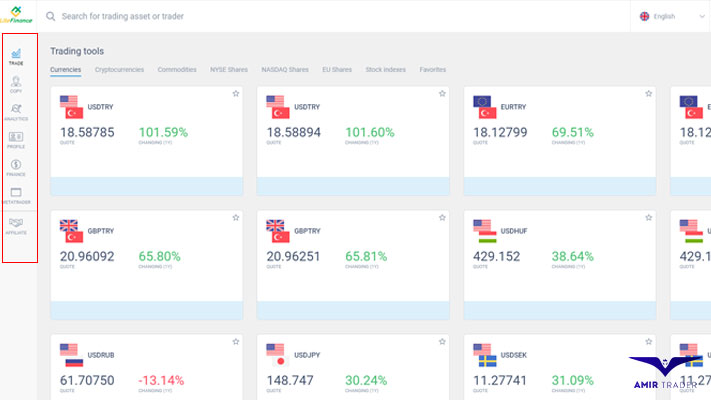
Task: Star the EURTRY card as favorite
Action: (648, 93)
